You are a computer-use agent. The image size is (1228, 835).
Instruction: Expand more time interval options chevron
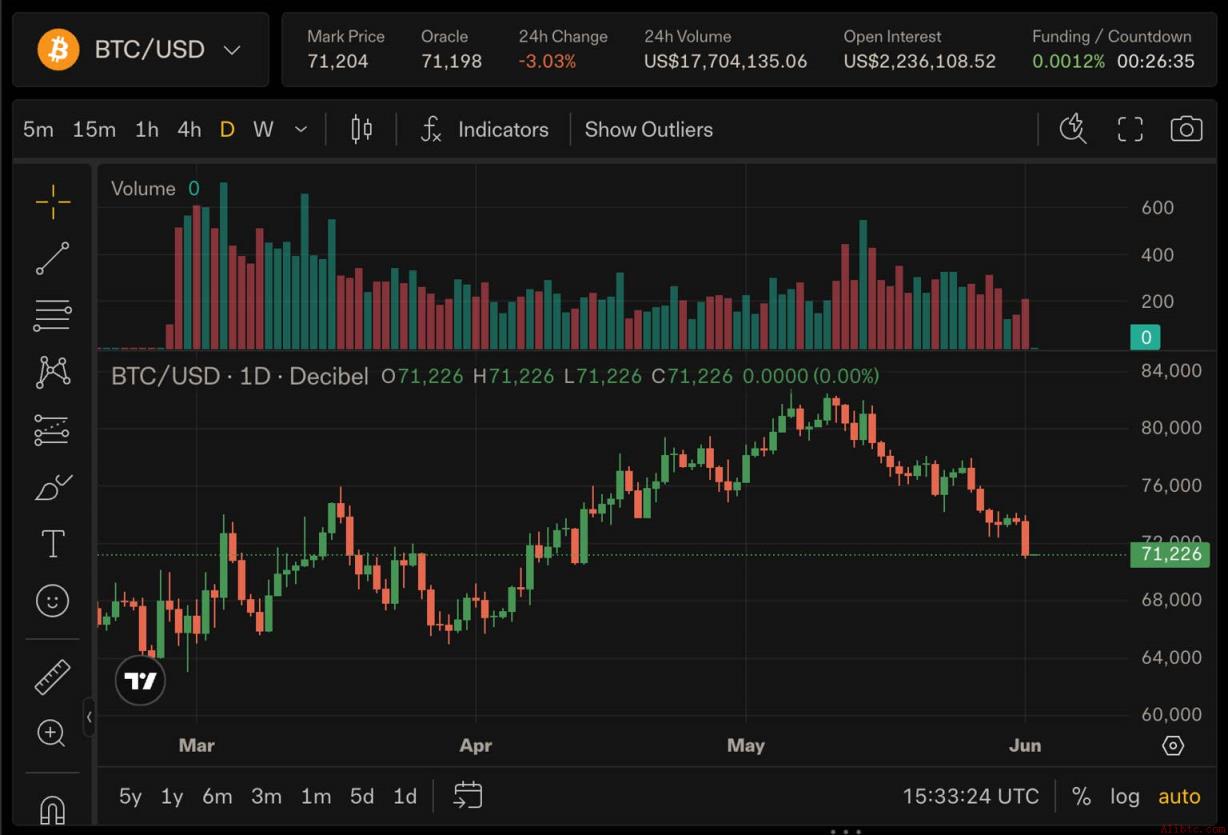click(x=301, y=130)
